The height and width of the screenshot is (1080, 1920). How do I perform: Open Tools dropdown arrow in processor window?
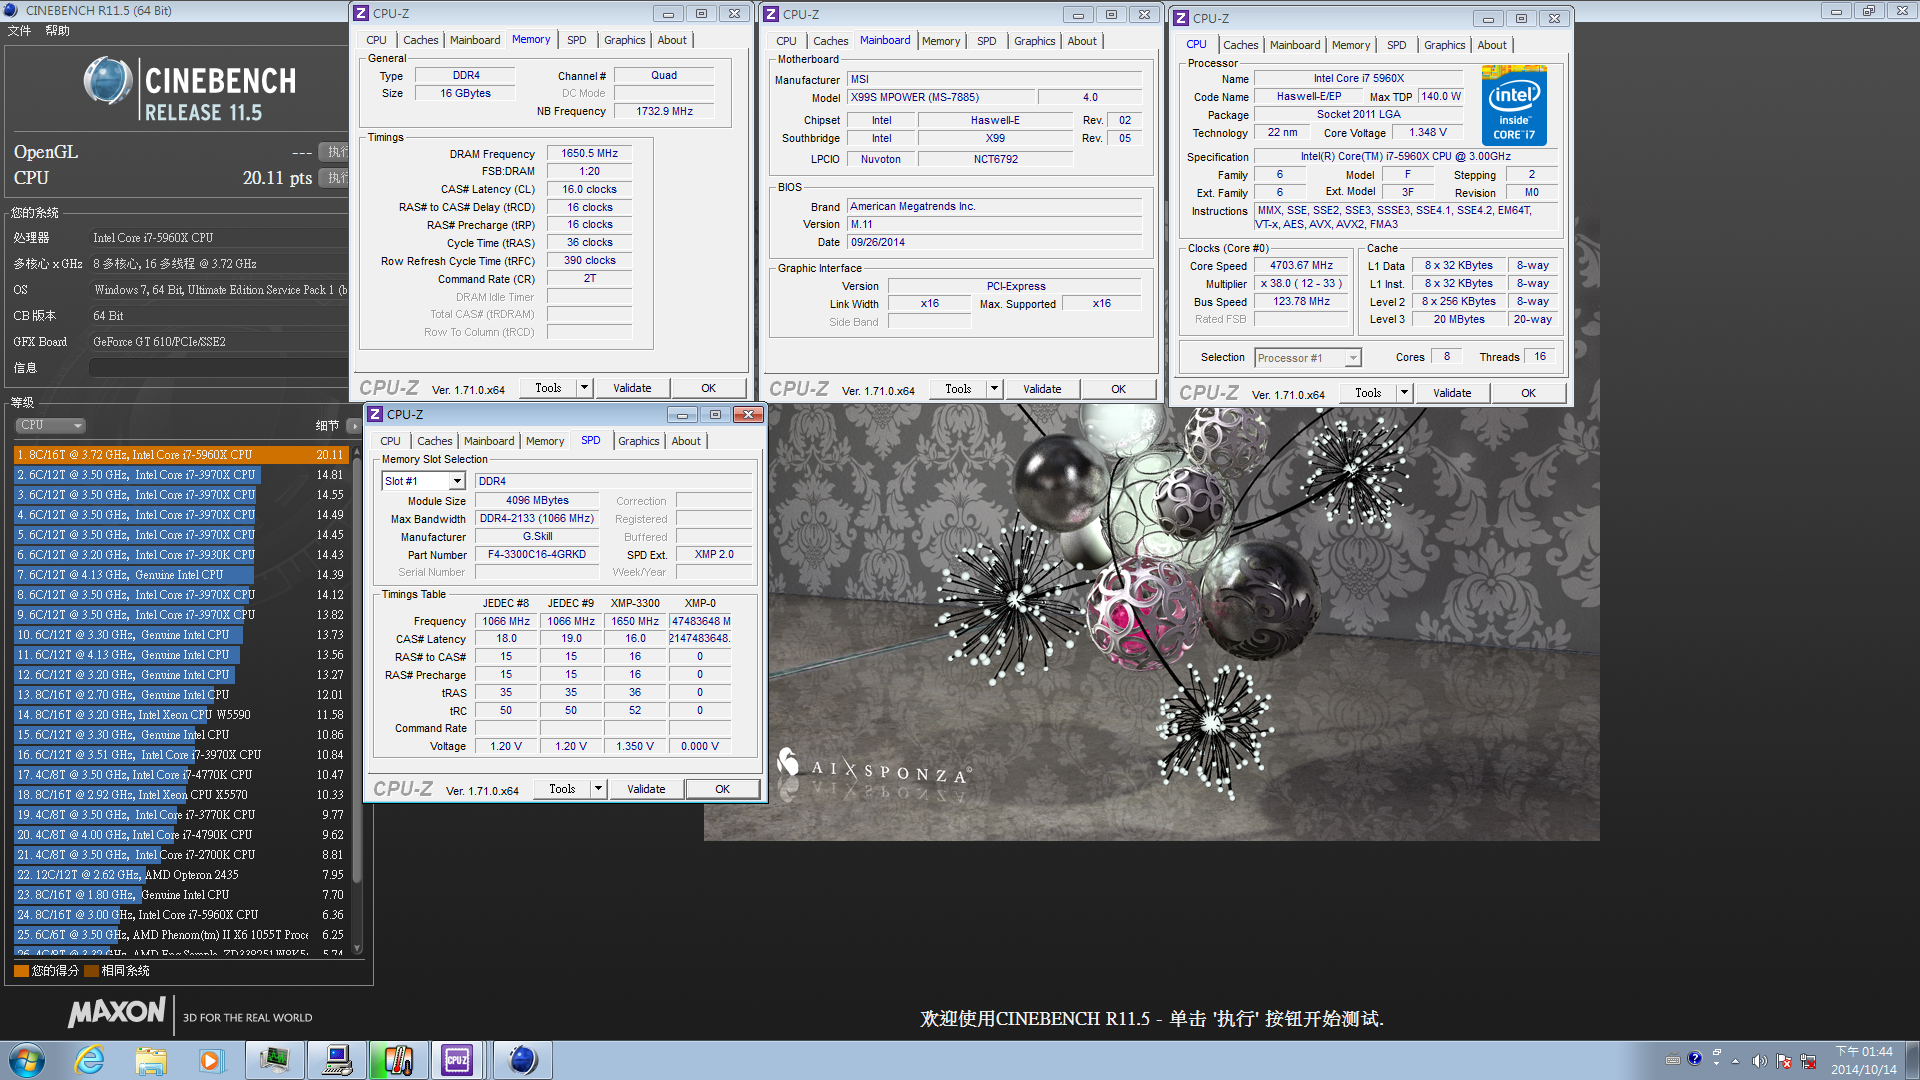tap(1404, 393)
